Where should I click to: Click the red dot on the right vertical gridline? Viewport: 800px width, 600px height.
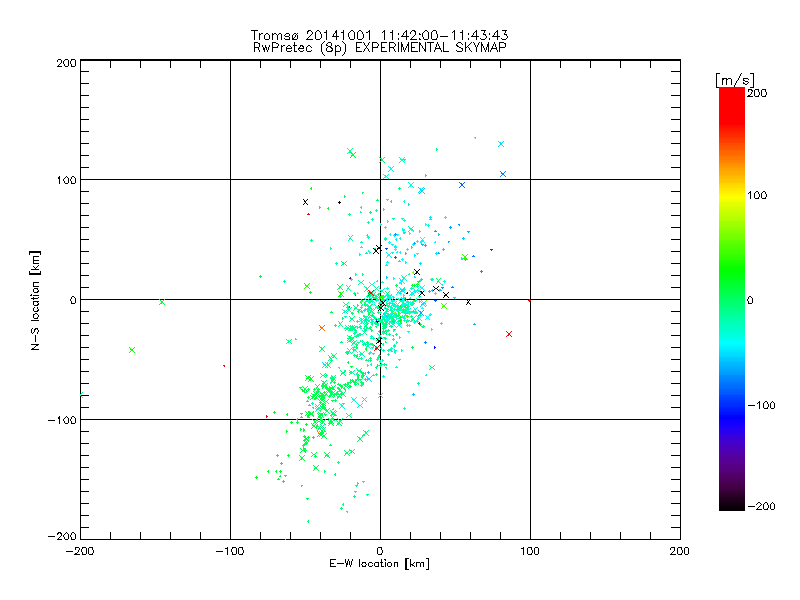(529, 299)
